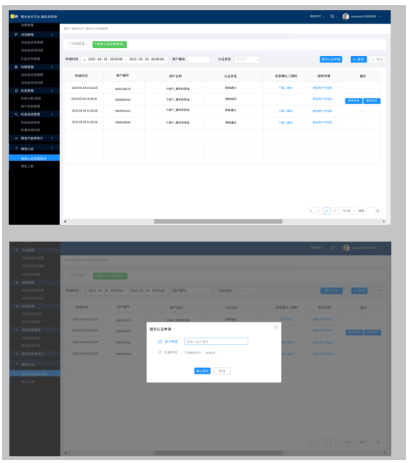This screenshot has width=410, height=463.
Task: Click the user avatar in top window header
Action: point(346,16)
